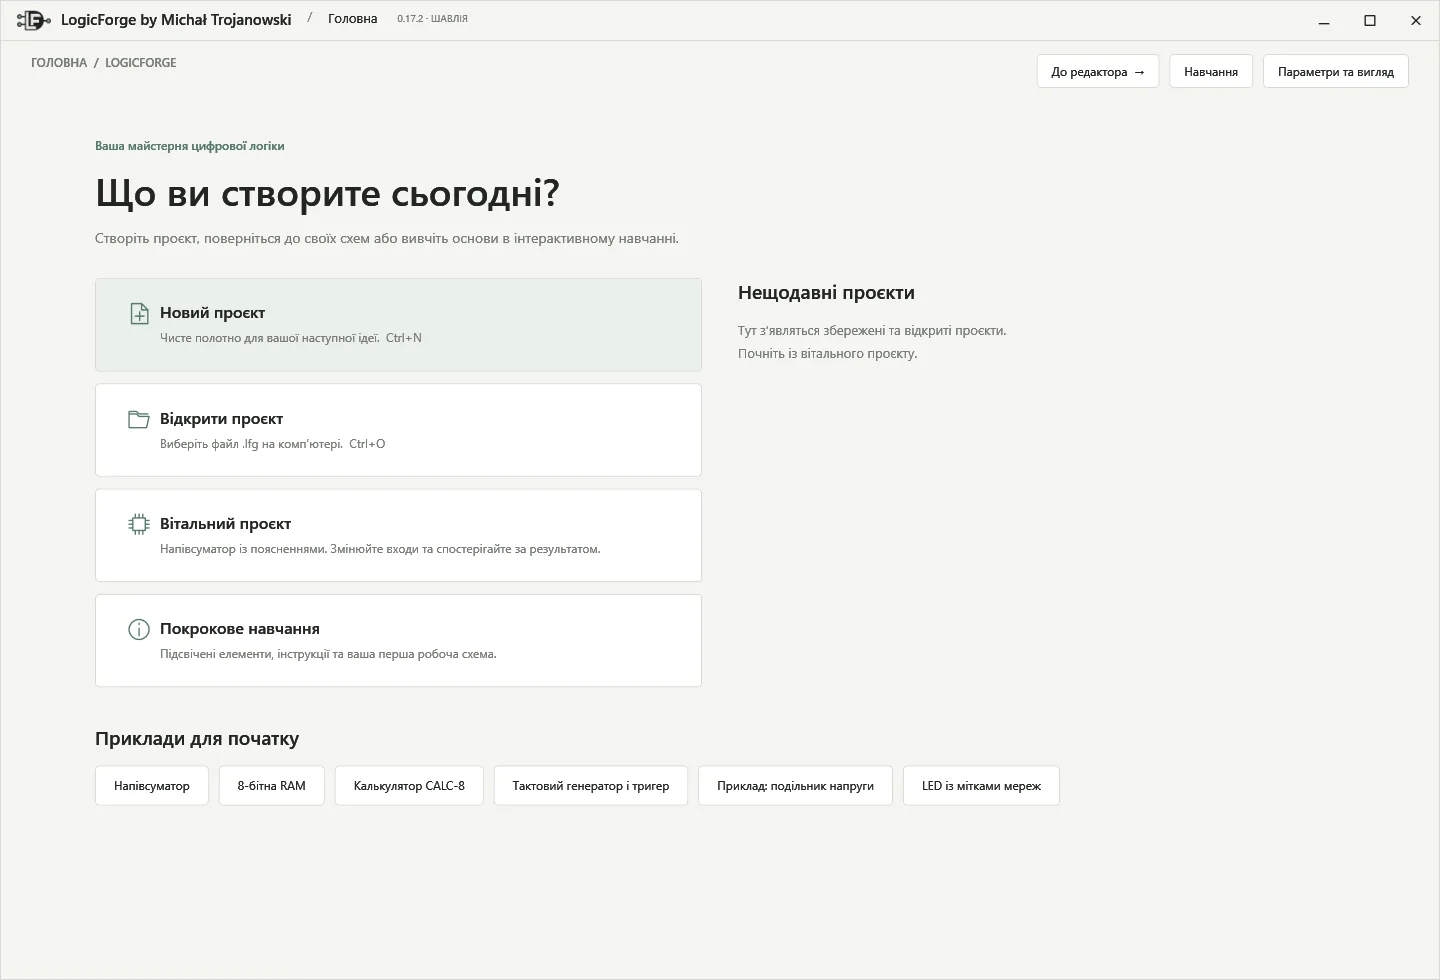The width and height of the screenshot is (1440, 980).
Task: Load the Калькулятор CALC-8 example
Action: [x=409, y=786]
